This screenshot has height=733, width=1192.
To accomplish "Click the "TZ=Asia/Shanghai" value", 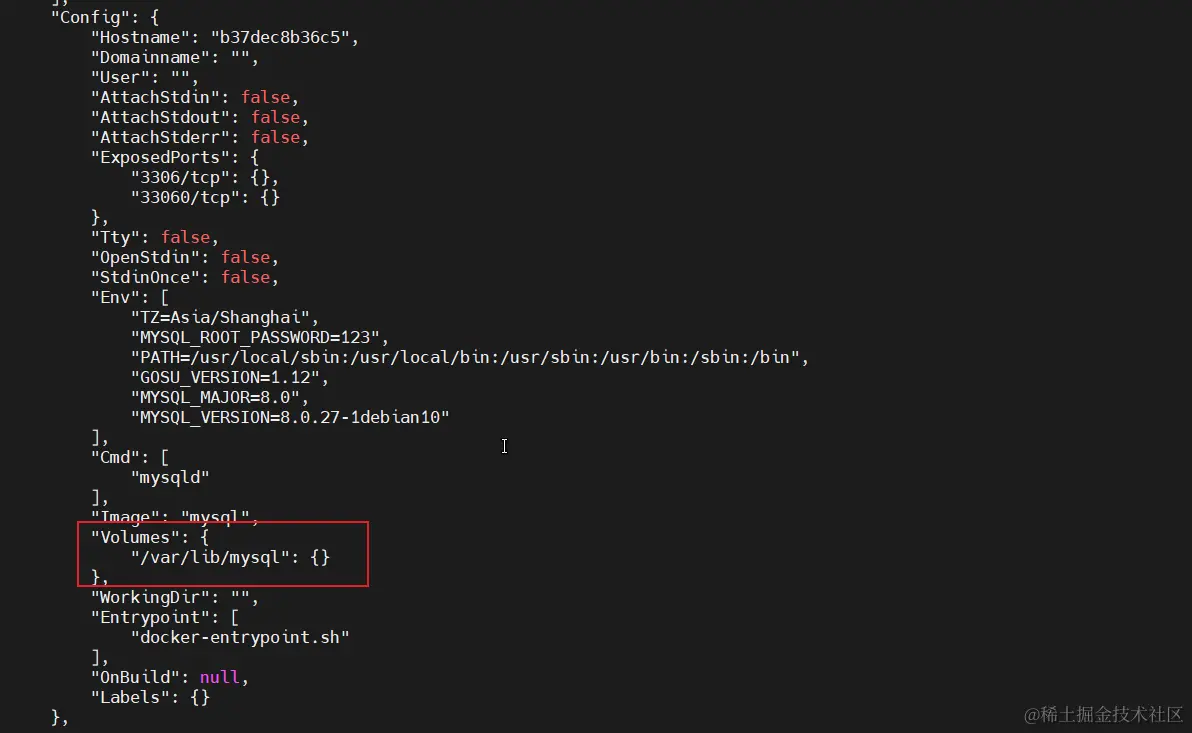I will pos(220,317).
